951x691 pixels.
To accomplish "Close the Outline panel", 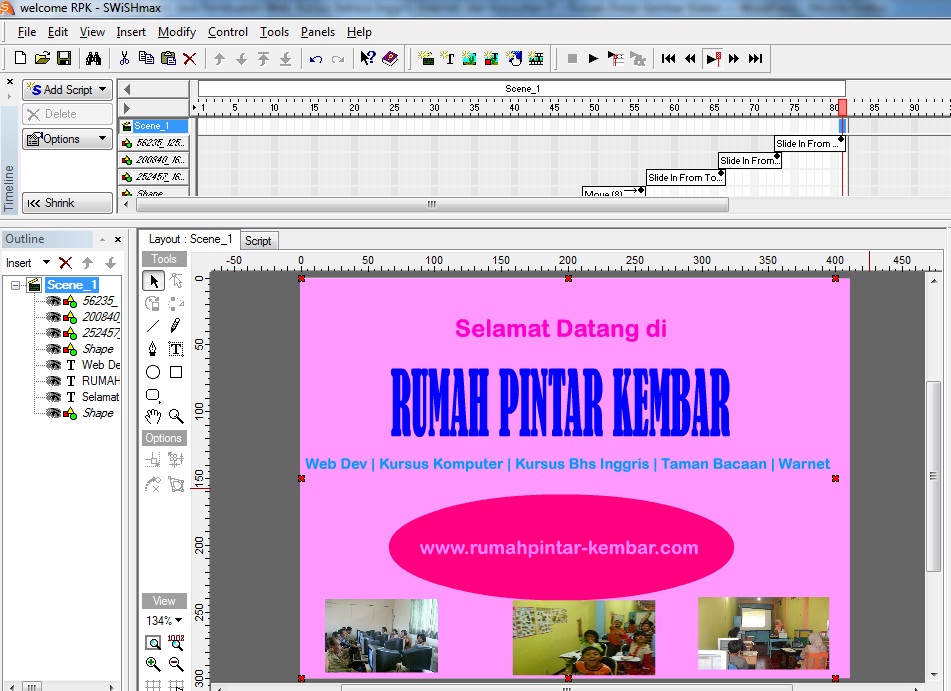I will [x=118, y=239].
